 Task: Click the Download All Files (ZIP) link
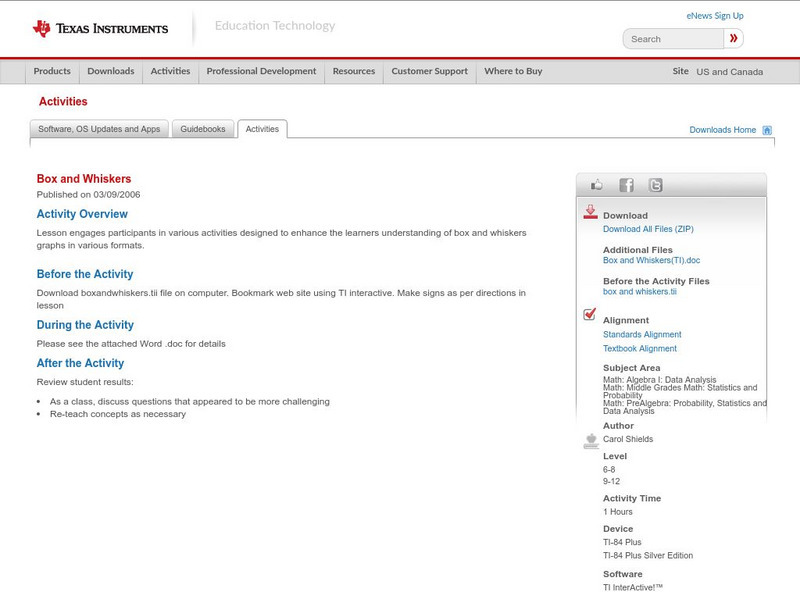point(648,229)
